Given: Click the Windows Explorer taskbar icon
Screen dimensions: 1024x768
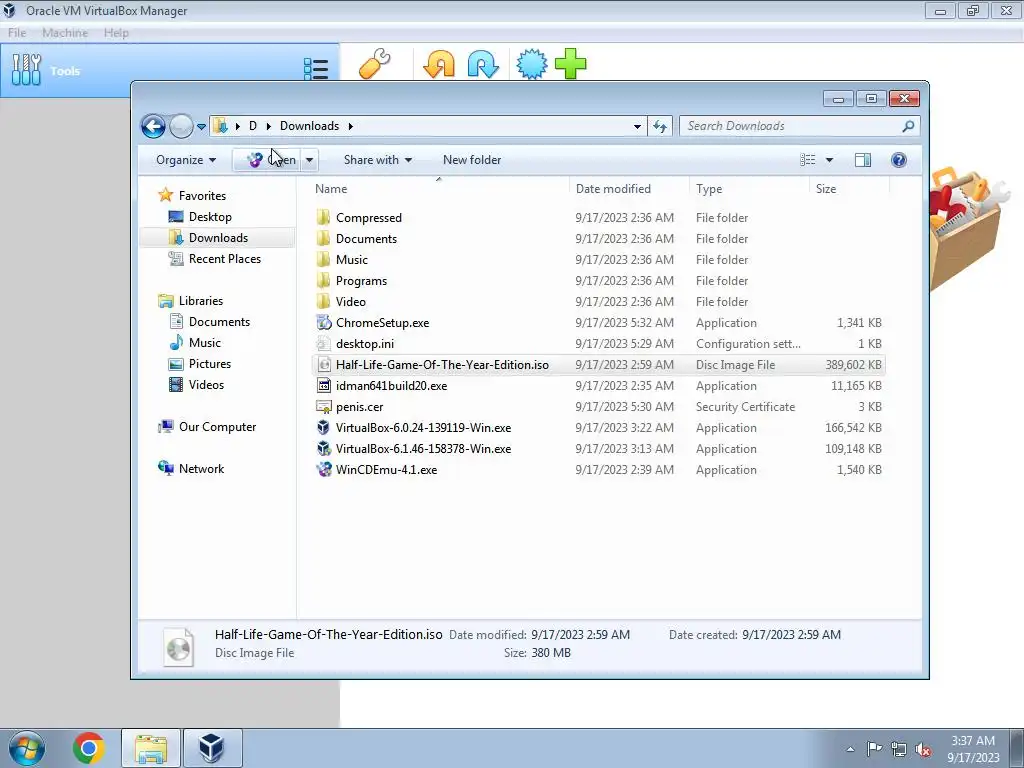Looking at the screenshot, I should 151,748.
